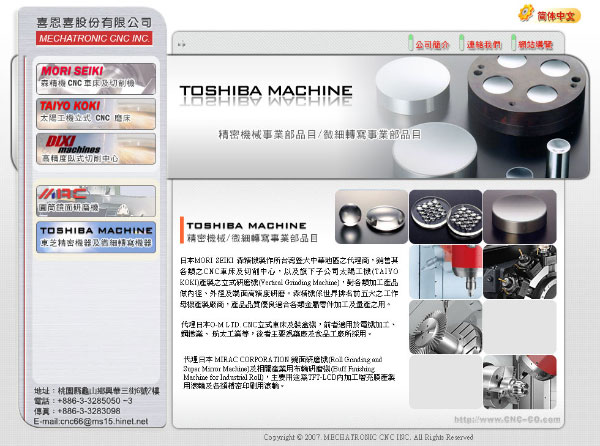
Task: Open the TAIYO KOKI grinder banner
Action: click(x=96, y=114)
